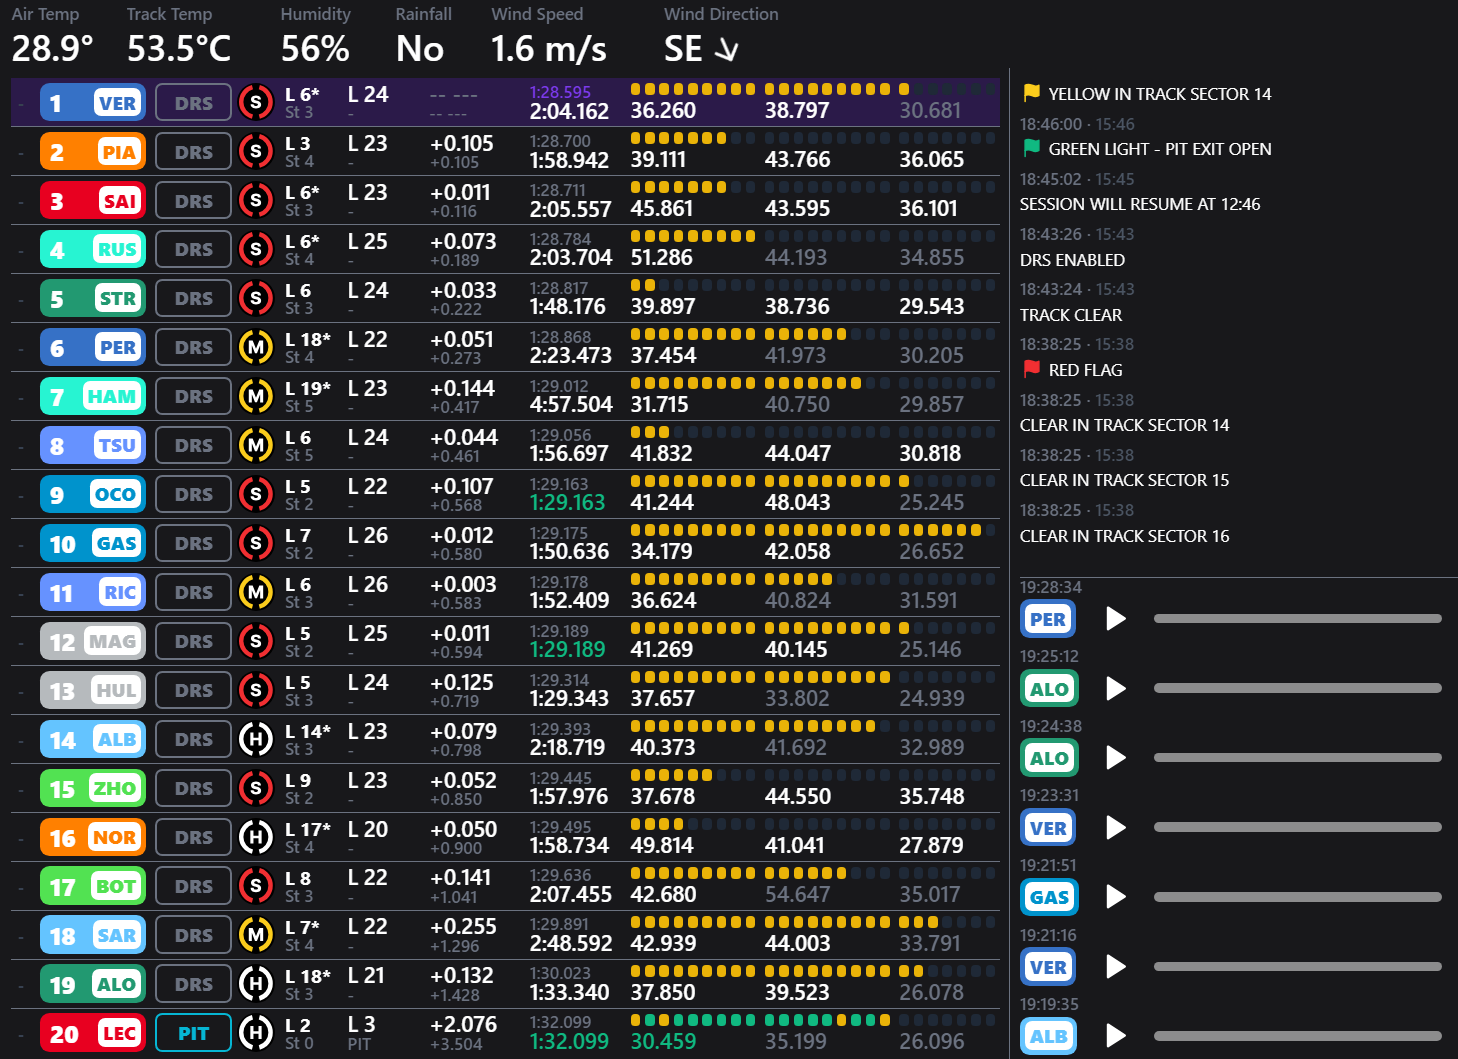Screen dimensions: 1458x1059
Task: Click the soft tyre icon in VER's row
Action: [x=256, y=102]
